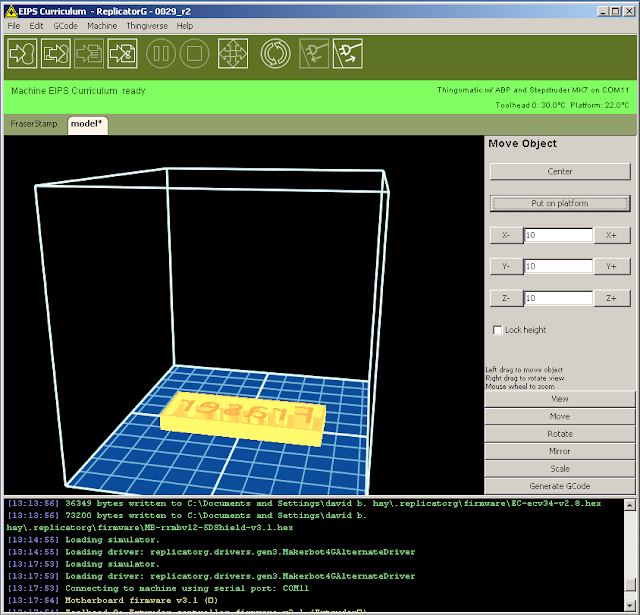Screen dimensions: 640x615
Task: Click the Pause build round icon
Action: tap(161, 53)
